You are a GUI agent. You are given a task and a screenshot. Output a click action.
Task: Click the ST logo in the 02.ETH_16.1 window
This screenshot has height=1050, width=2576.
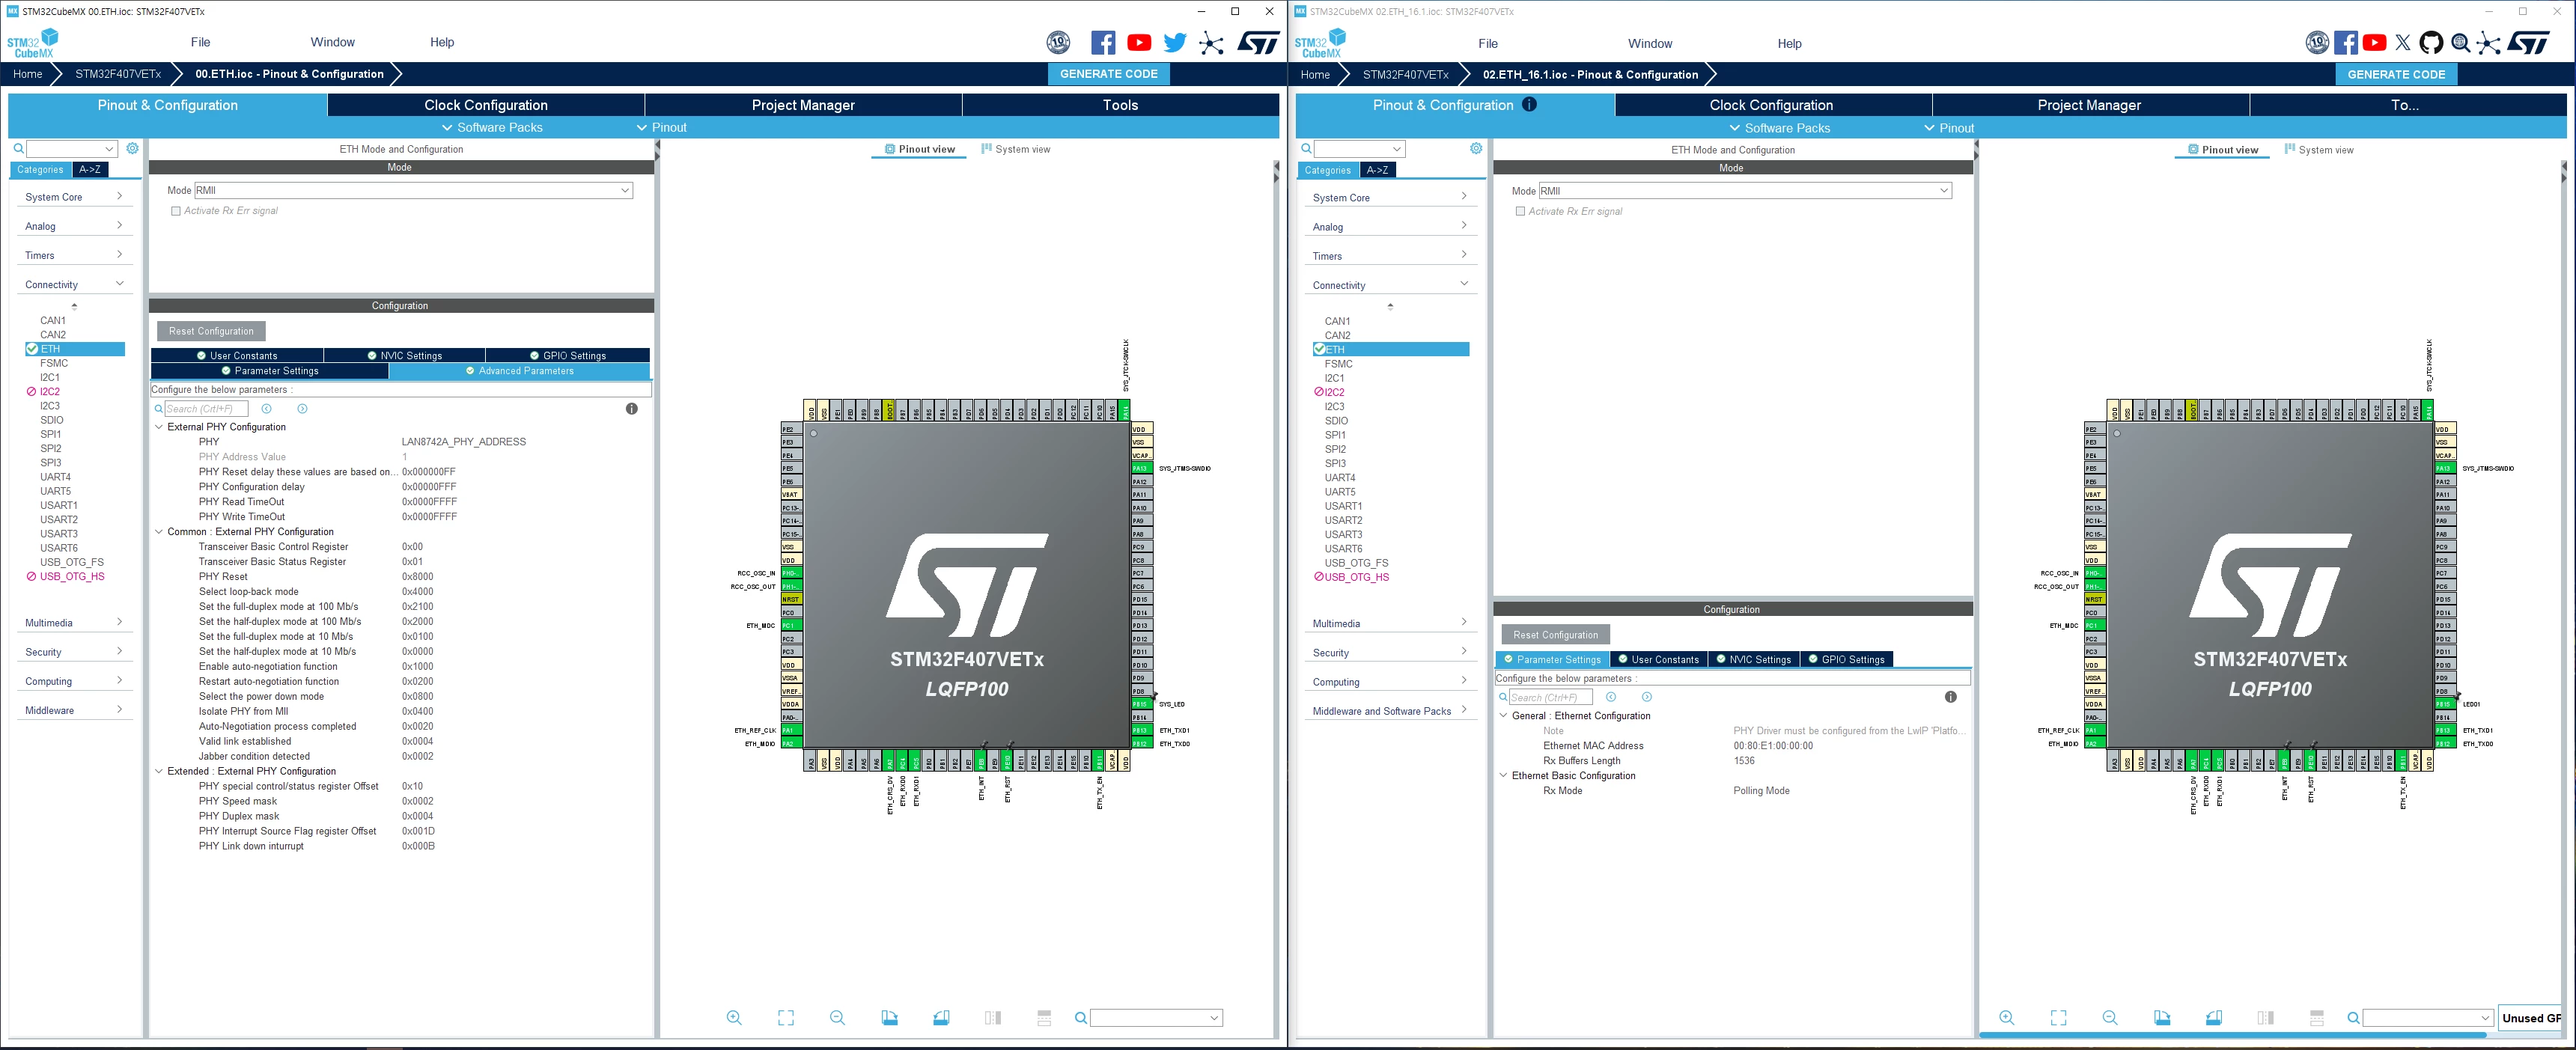coord(2529,43)
